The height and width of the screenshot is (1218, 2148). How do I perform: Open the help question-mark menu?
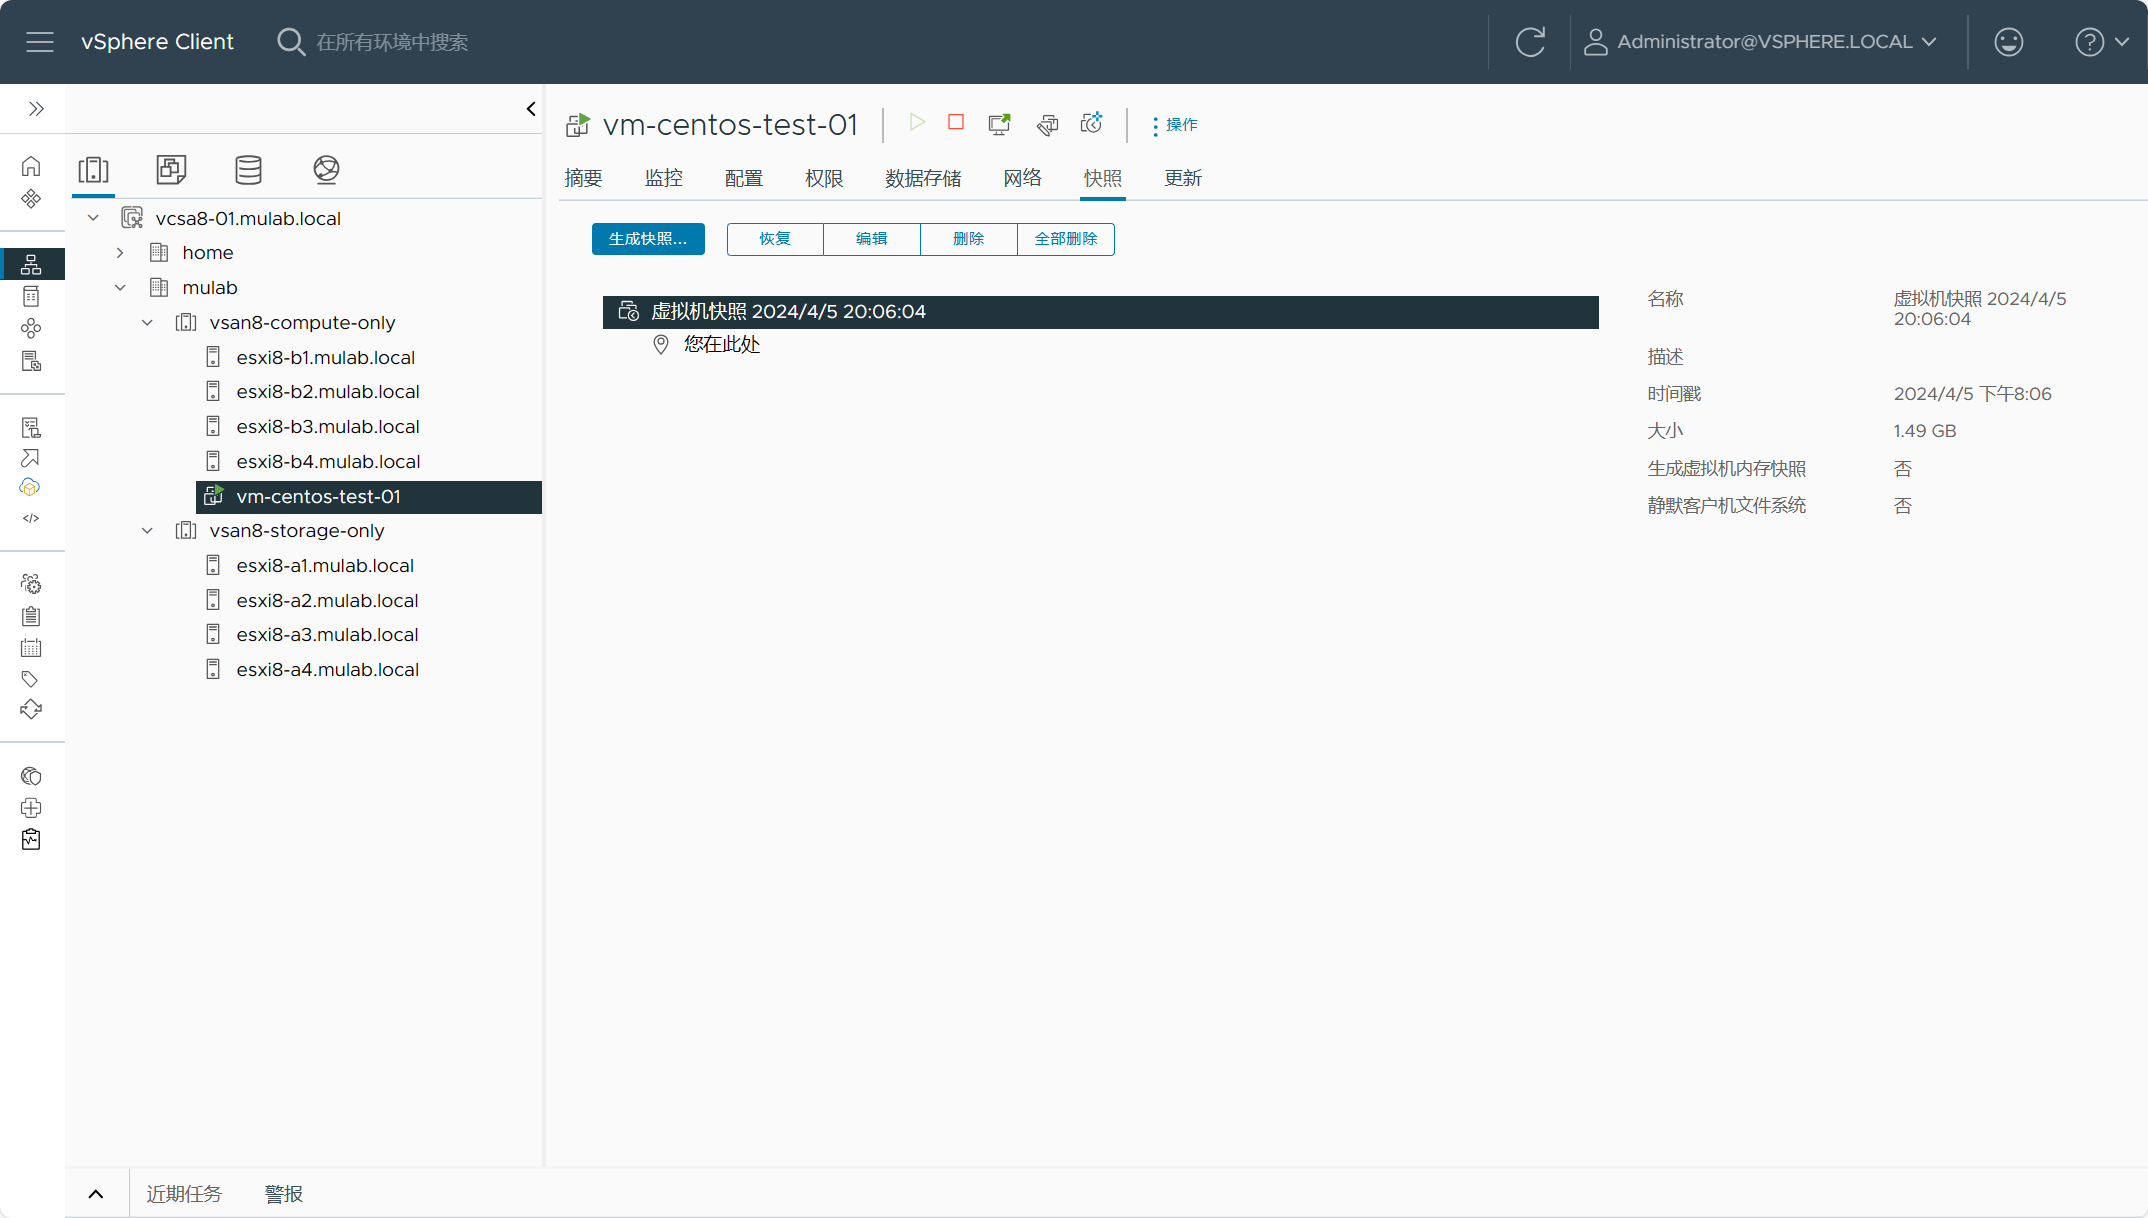[x=2102, y=42]
